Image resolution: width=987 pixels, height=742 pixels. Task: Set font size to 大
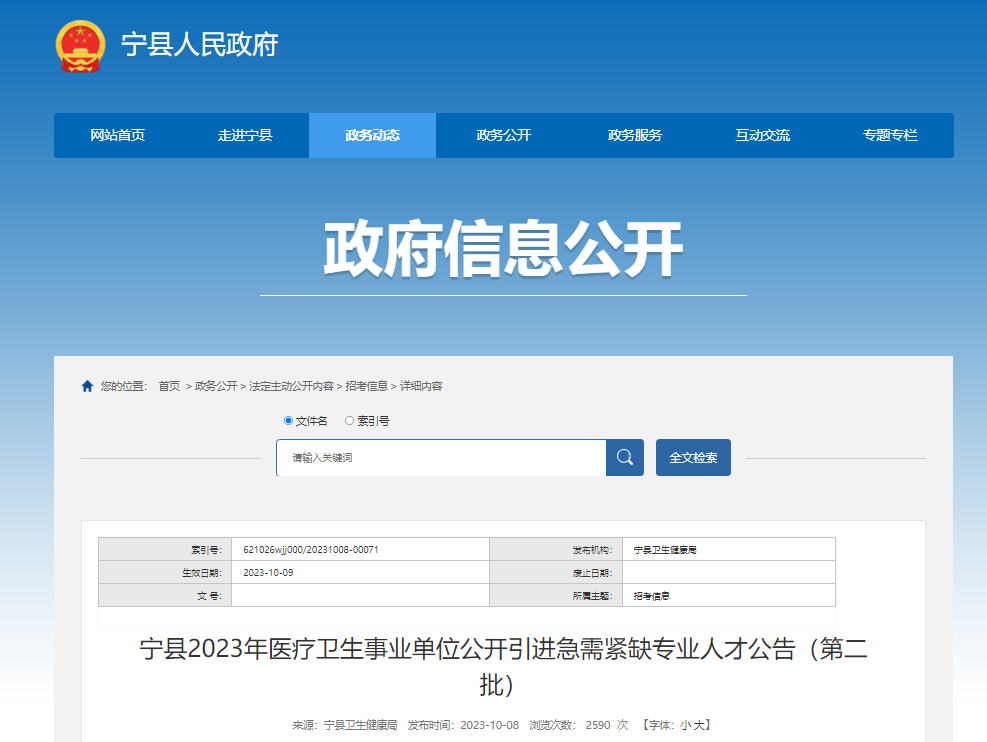pyautogui.click(x=700, y=725)
